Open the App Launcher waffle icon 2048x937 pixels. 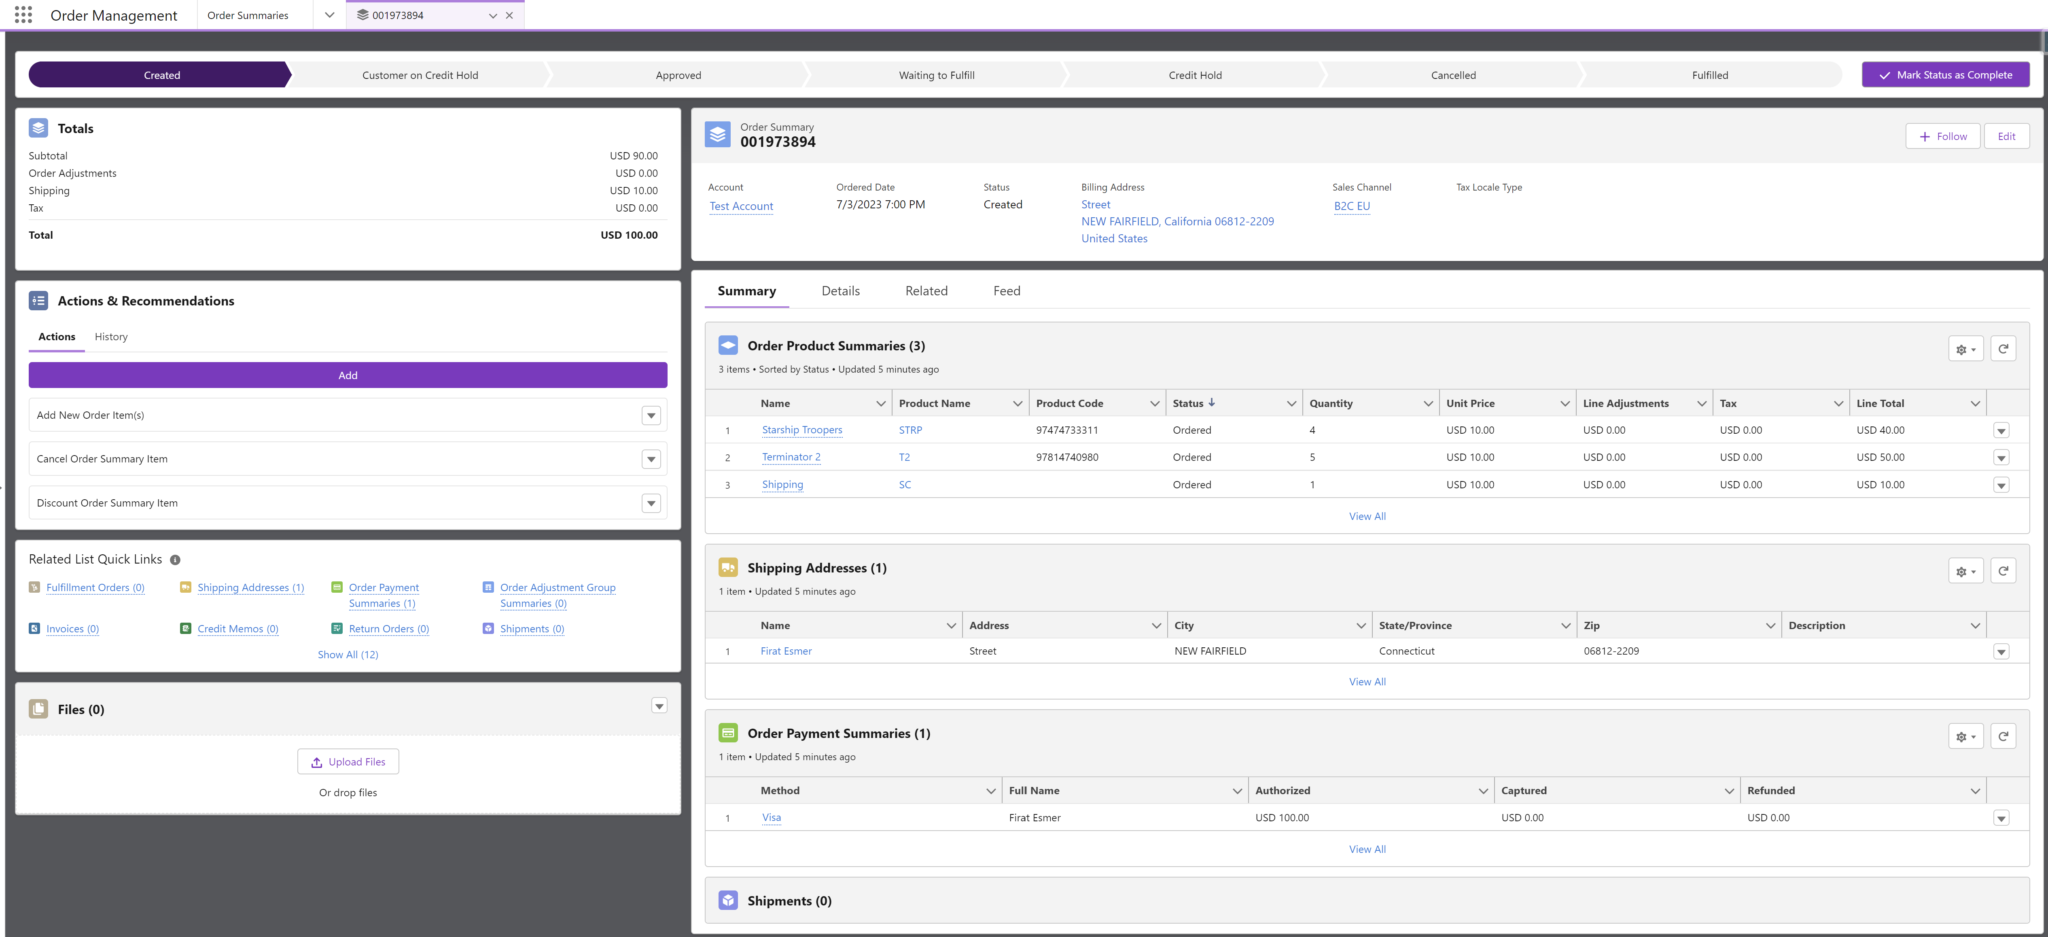pyautogui.click(x=22, y=14)
